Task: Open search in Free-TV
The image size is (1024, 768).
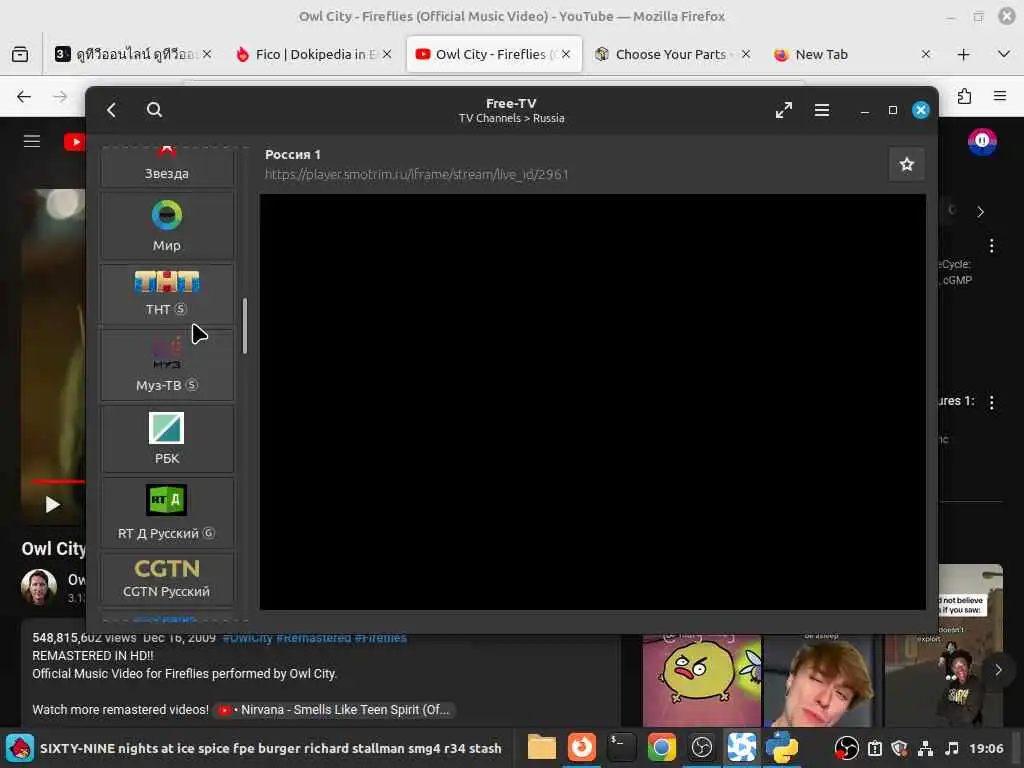Action: (x=154, y=110)
